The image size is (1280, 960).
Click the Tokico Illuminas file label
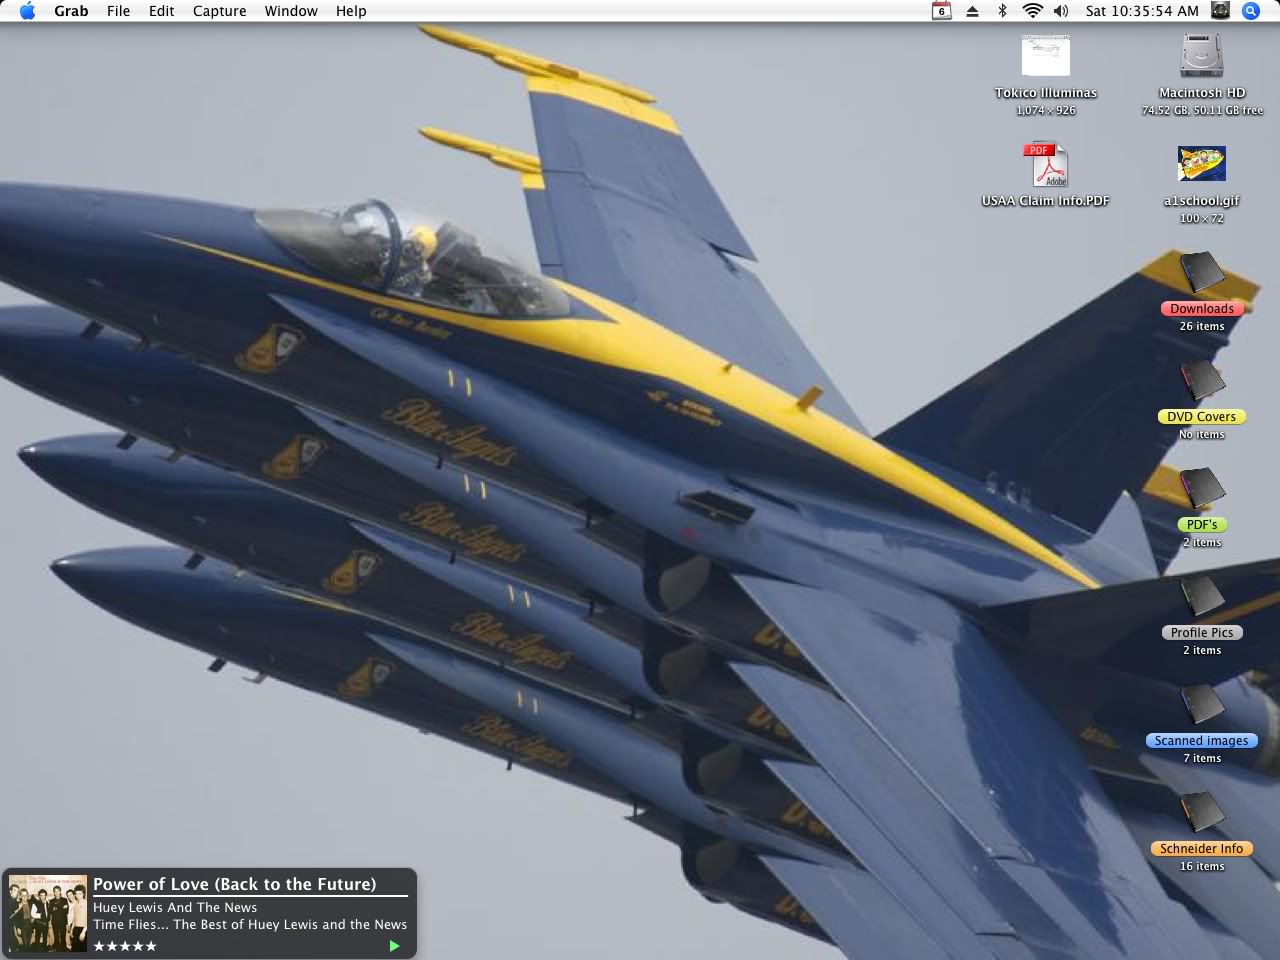click(1046, 93)
